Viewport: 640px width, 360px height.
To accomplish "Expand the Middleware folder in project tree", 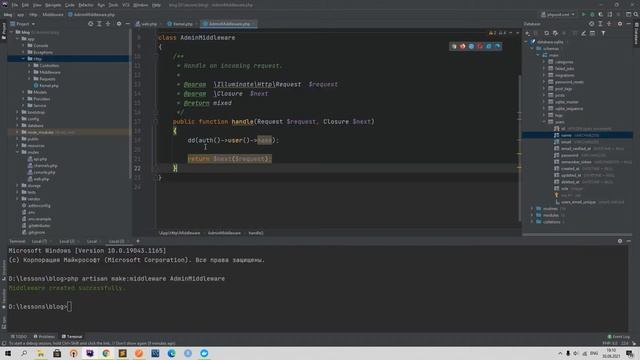I will coord(29,72).
